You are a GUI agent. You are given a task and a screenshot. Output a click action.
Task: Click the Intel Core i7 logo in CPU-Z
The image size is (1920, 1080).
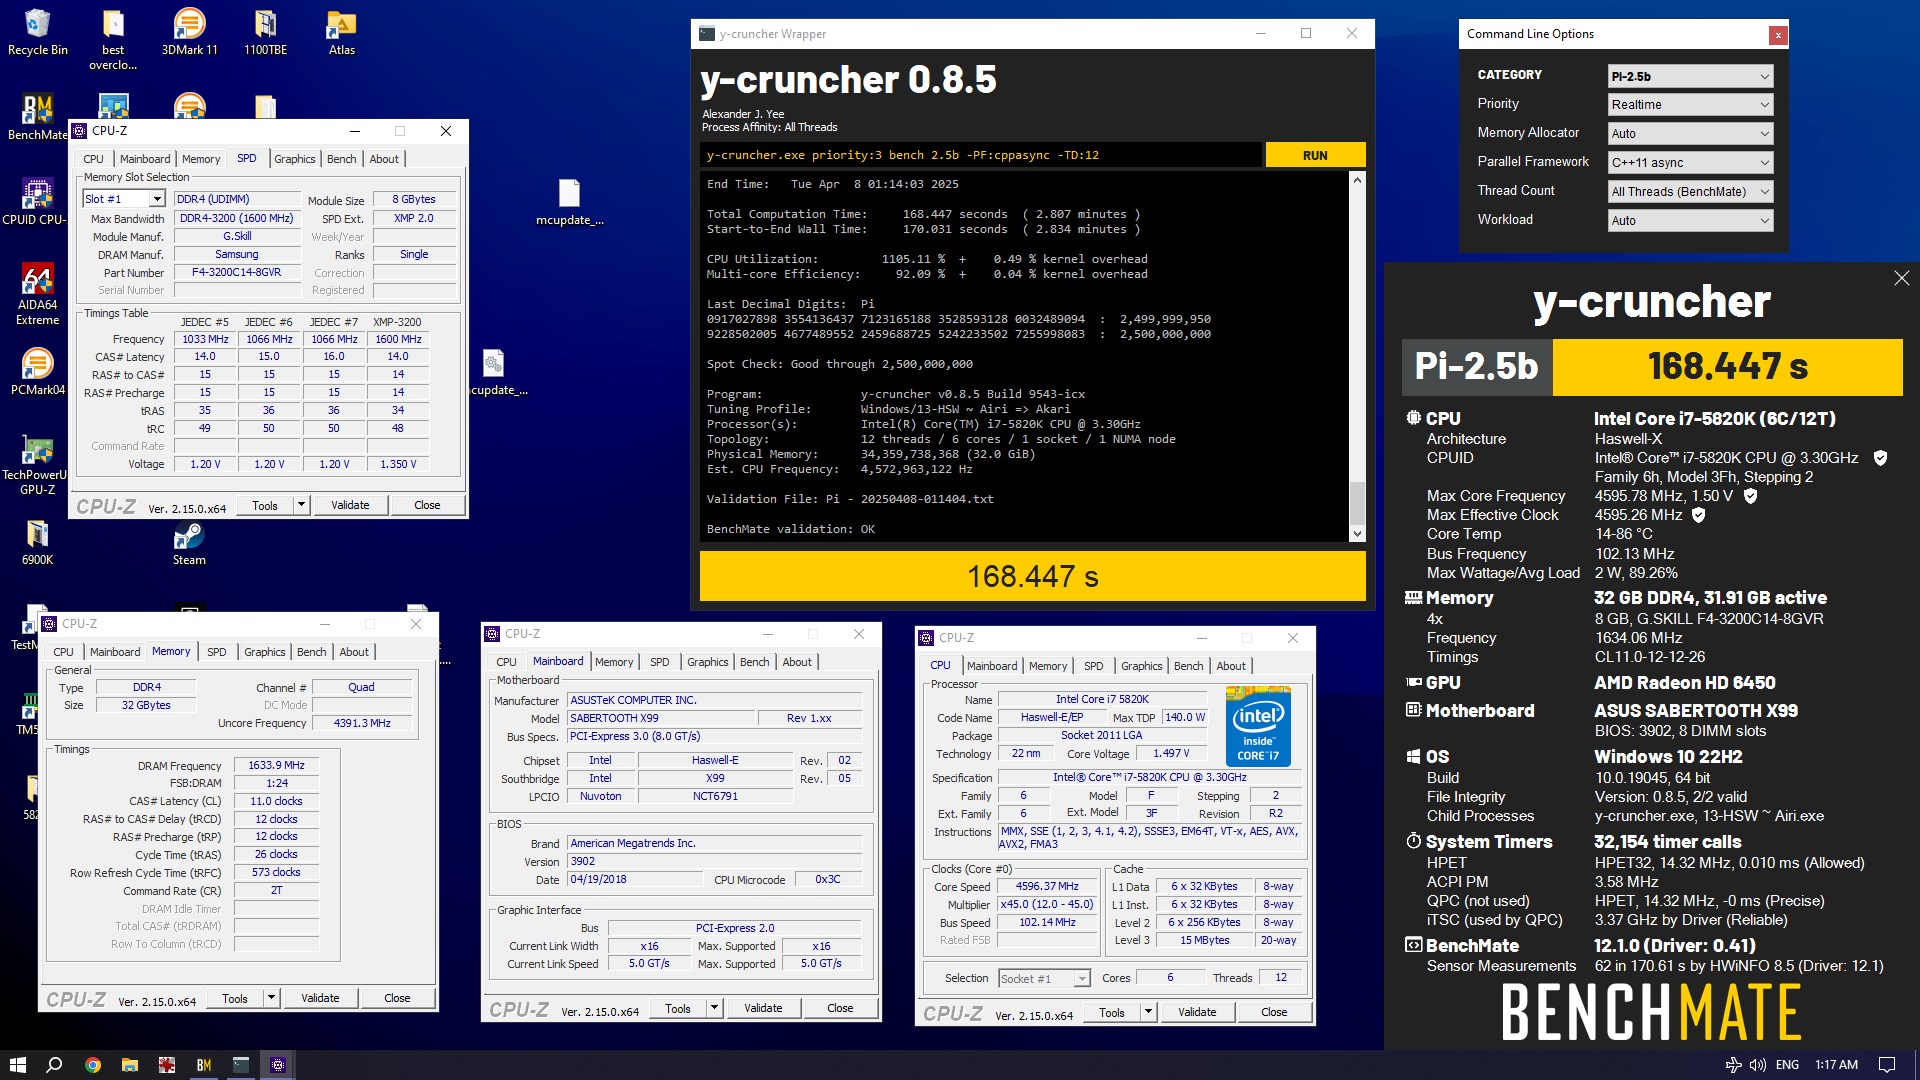1258,727
